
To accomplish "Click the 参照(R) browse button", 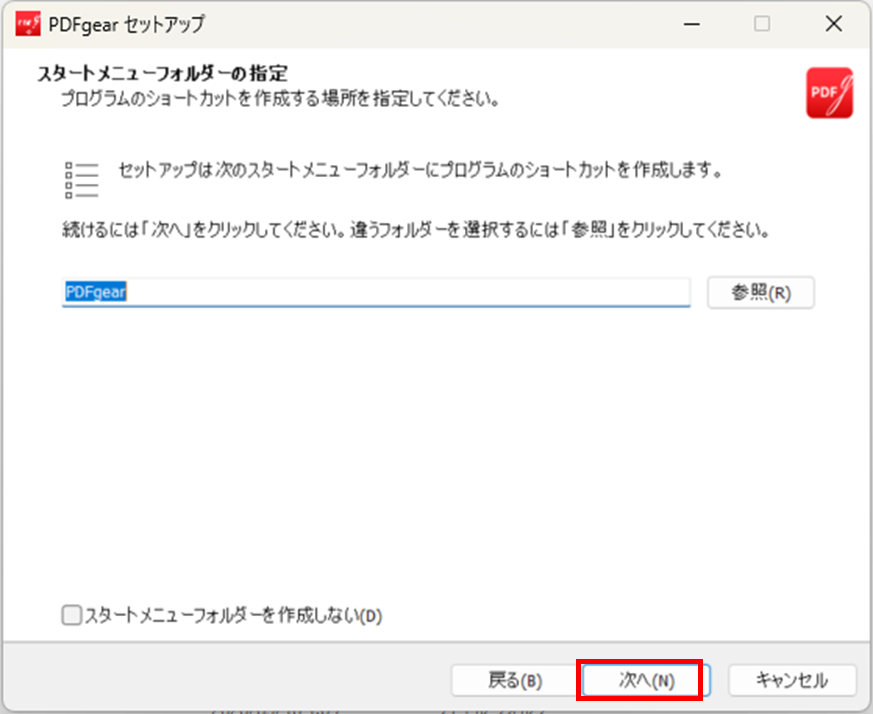I will tap(761, 292).
